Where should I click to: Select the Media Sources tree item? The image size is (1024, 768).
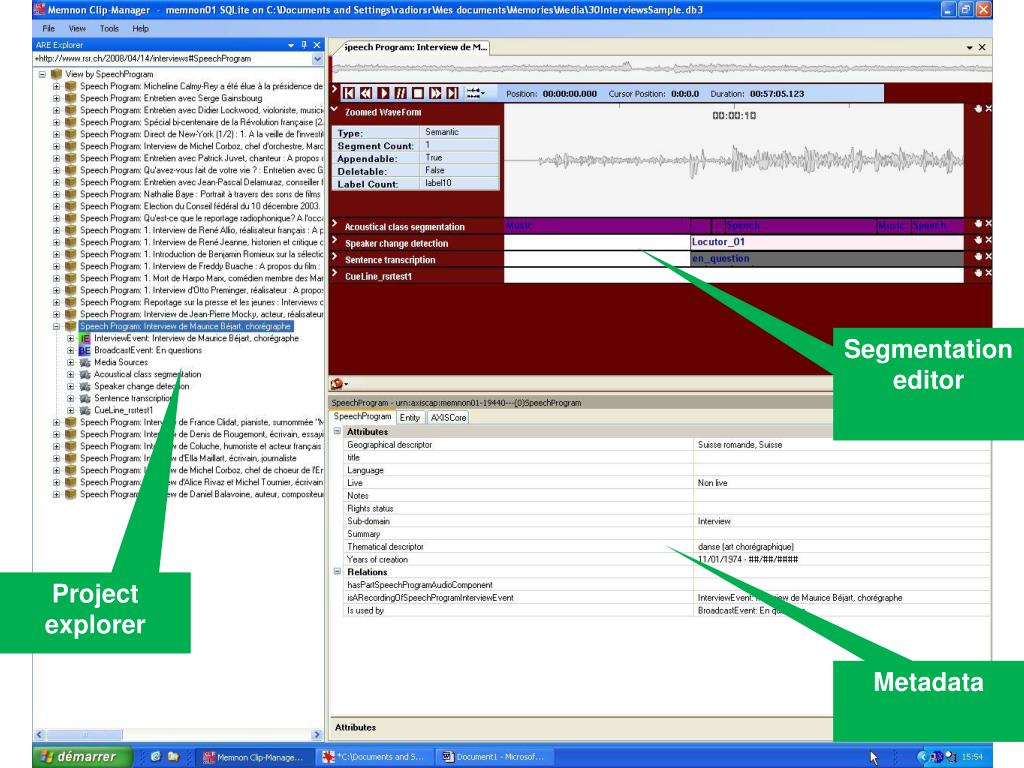[121, 362]
